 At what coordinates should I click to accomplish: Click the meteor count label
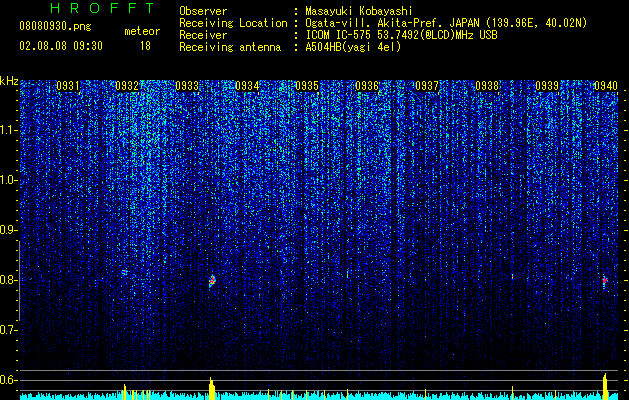(x=142, y=31)
